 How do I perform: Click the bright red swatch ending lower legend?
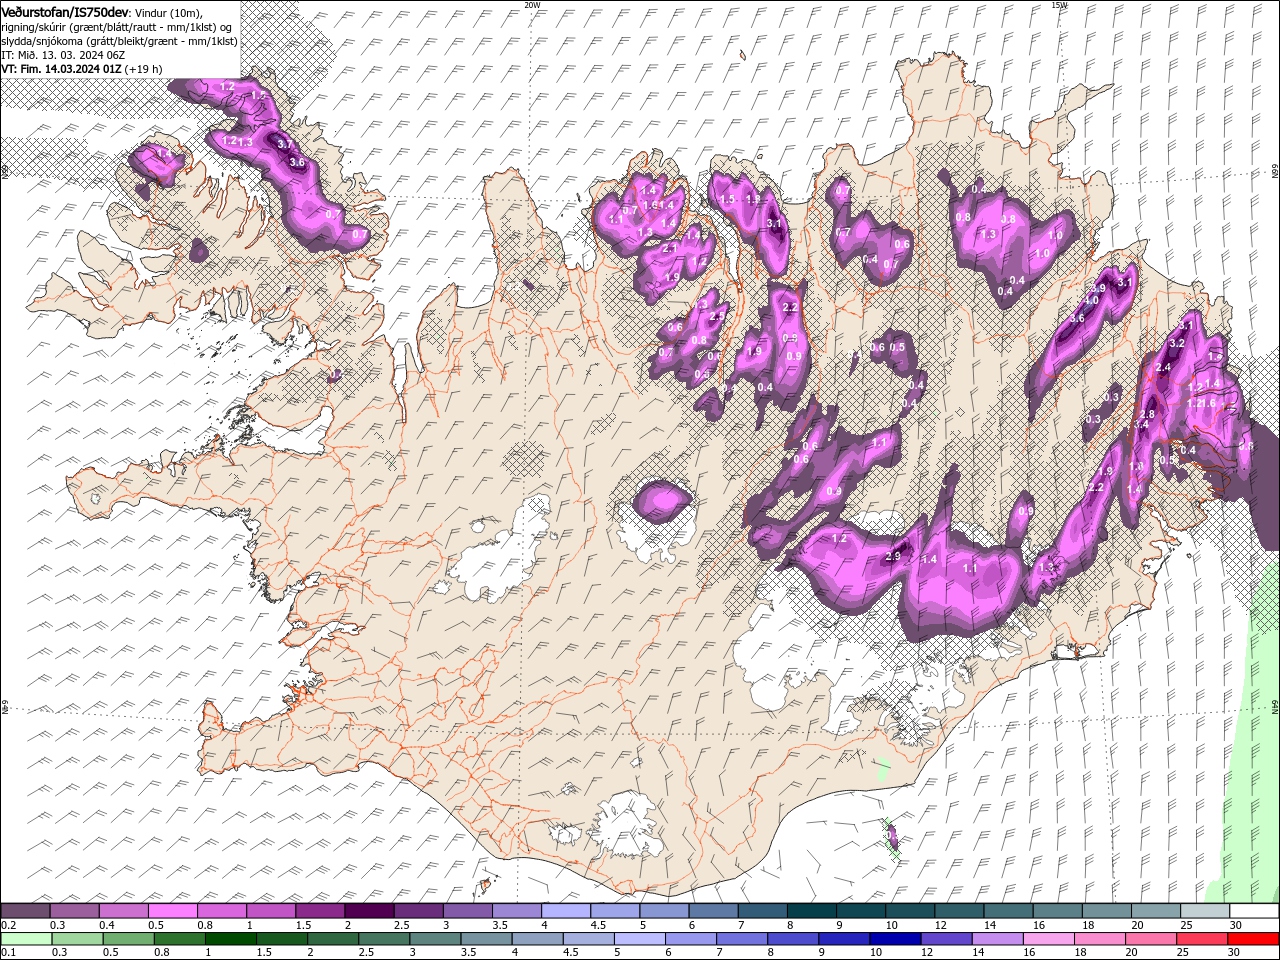click(x=1253, y=939)
